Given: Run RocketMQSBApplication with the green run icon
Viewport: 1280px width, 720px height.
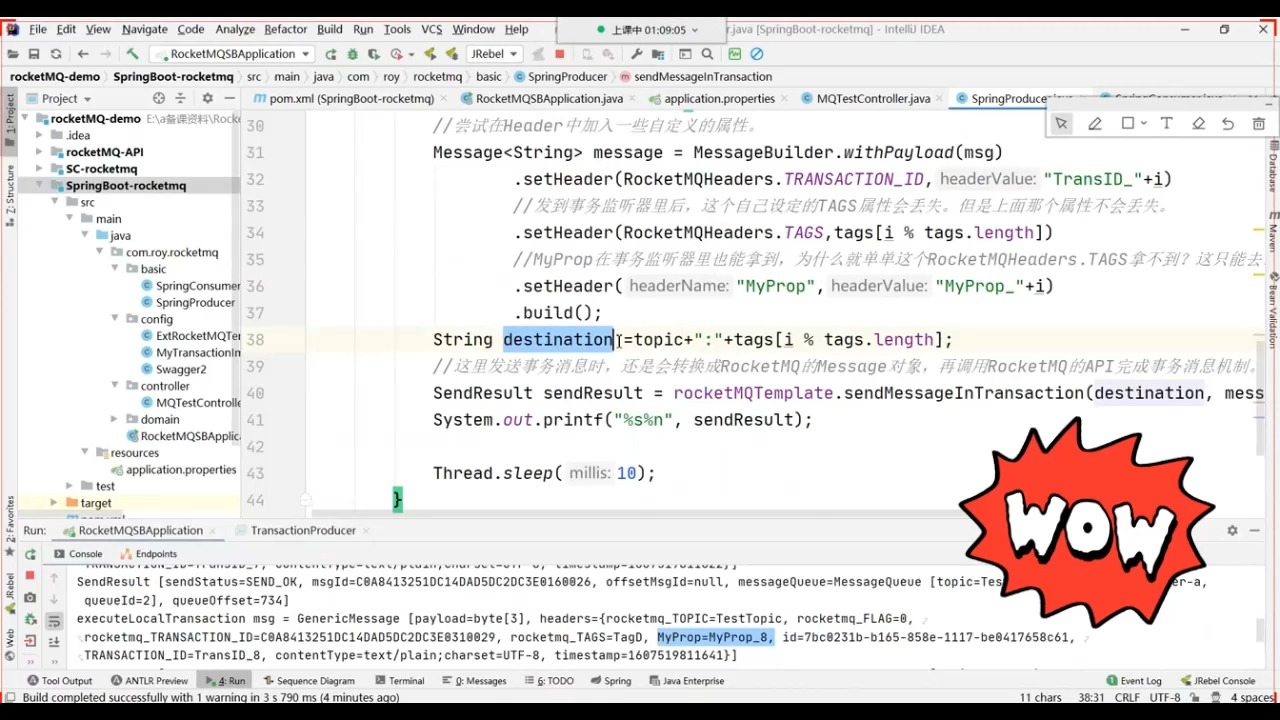Looking at the screenshot, I should tap(329, 54).
